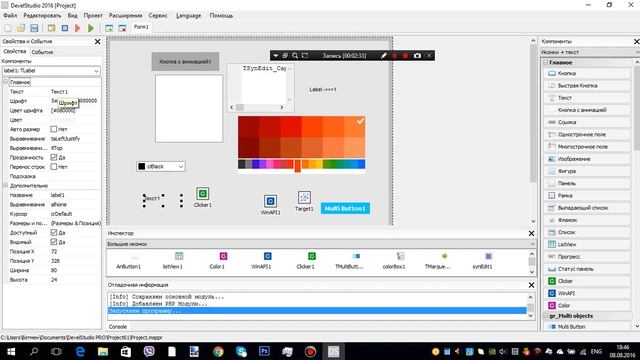Open File Explorer from the taskbar
Viewport: 640px width, 360px height.
coord(103,351)
